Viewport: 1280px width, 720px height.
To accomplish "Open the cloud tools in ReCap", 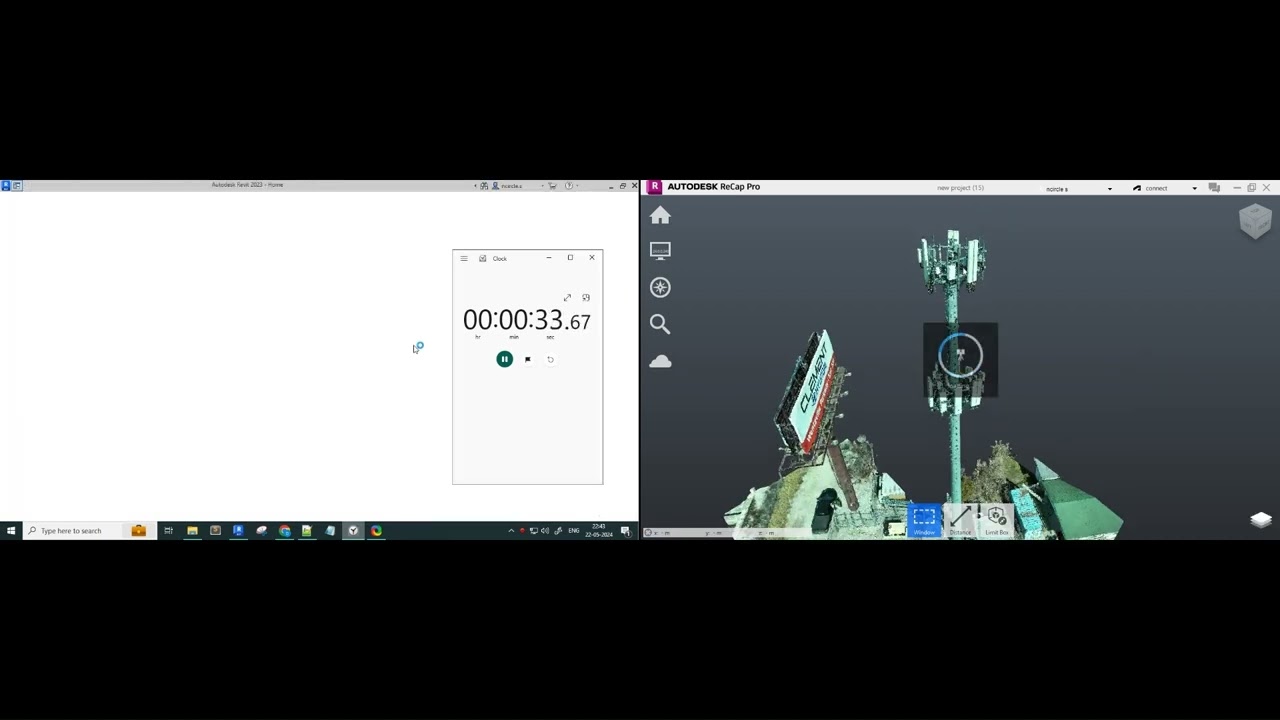I will pyautogui.click(x=660, y=361).
